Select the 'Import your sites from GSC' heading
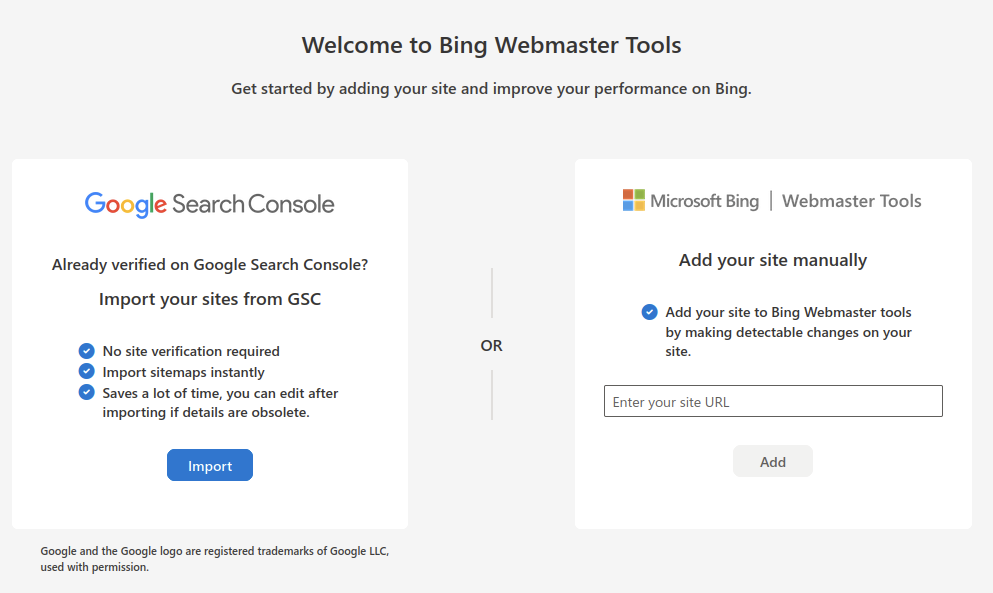 [x=209, y=298]
